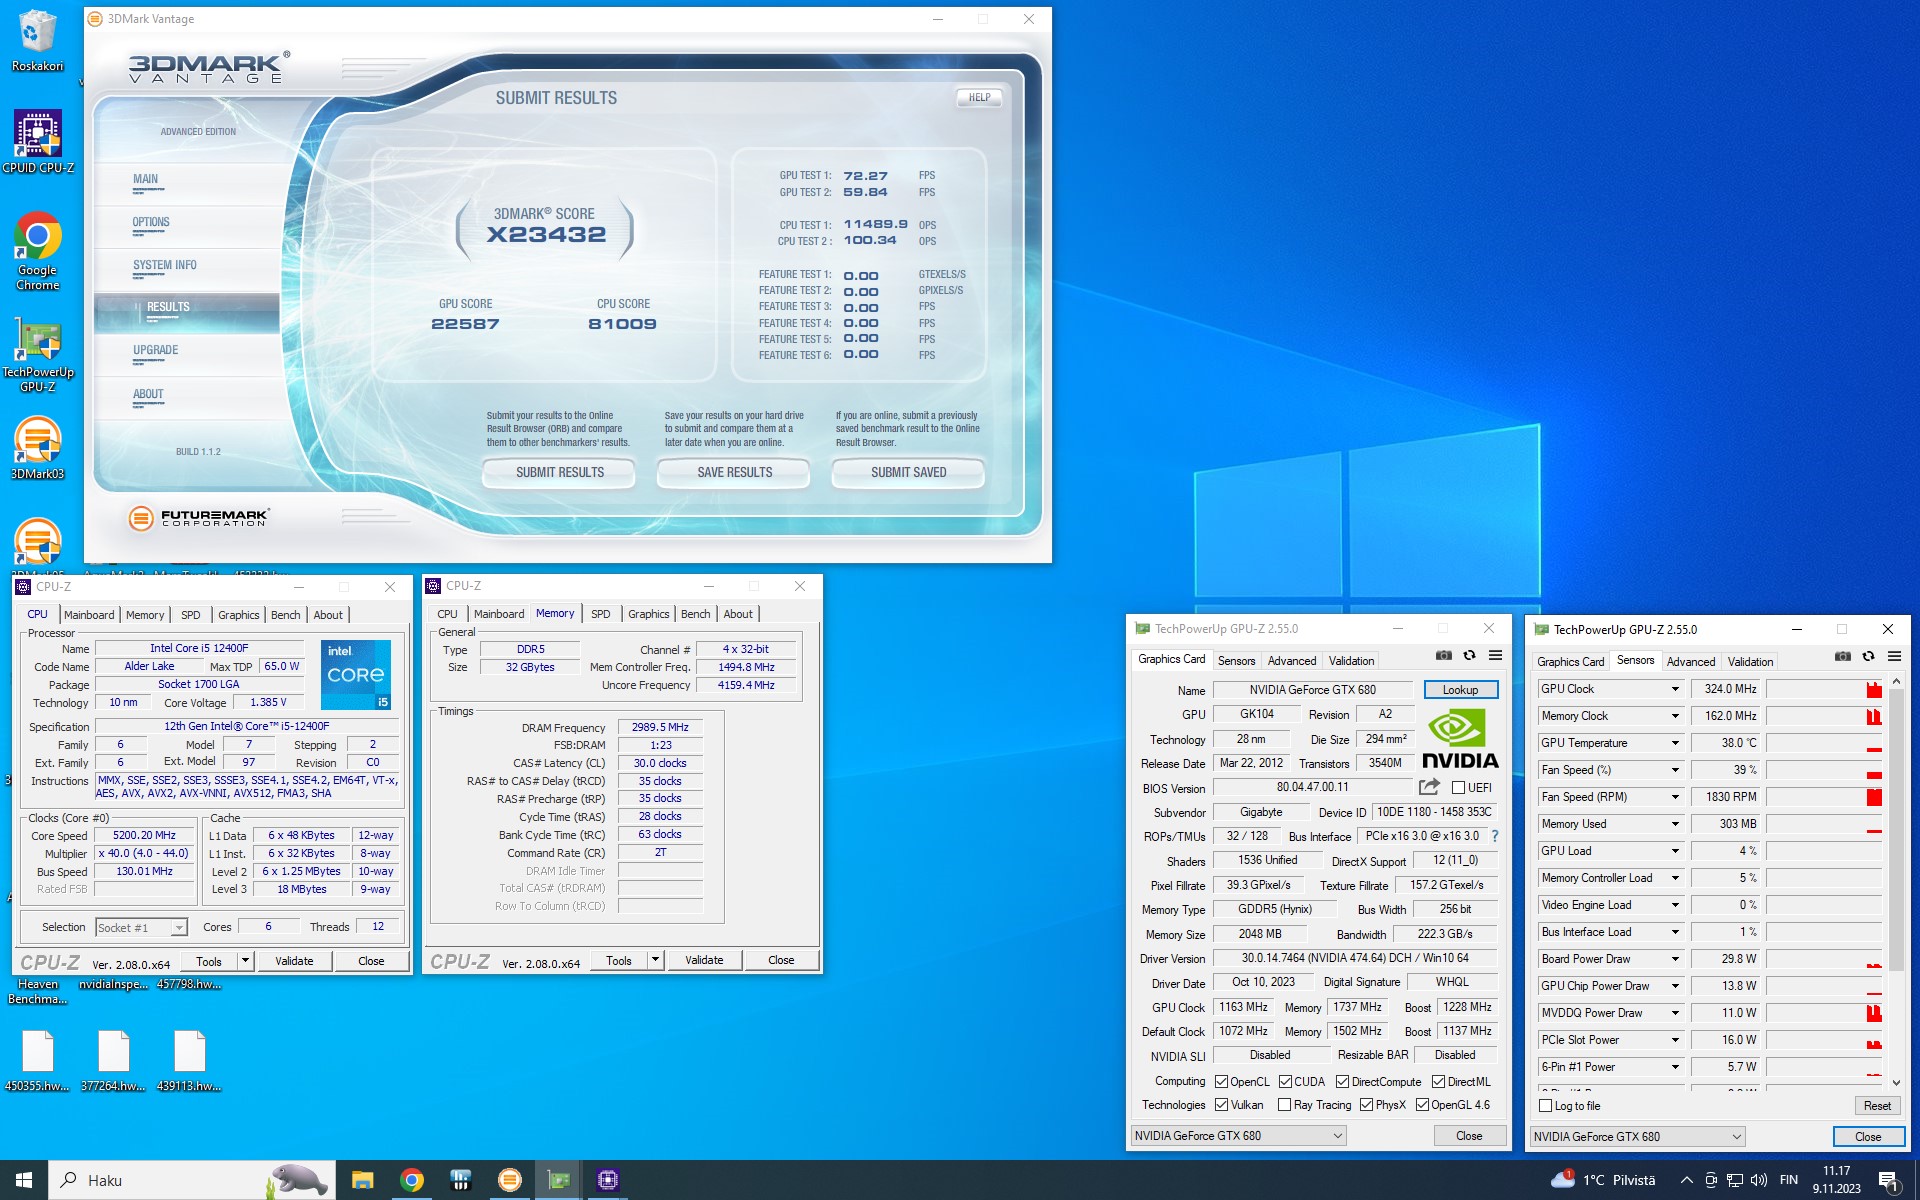This screenshot has width=1920, height=1200.
Task: Refresh GPU-Z Graphics Card window
Action: (x=1469, y=656)
